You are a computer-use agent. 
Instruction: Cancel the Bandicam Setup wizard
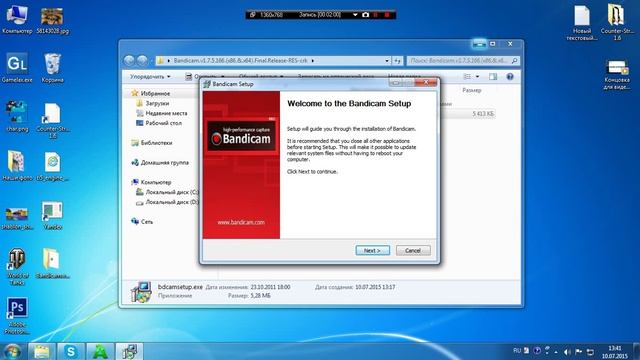tap(413, 250)
